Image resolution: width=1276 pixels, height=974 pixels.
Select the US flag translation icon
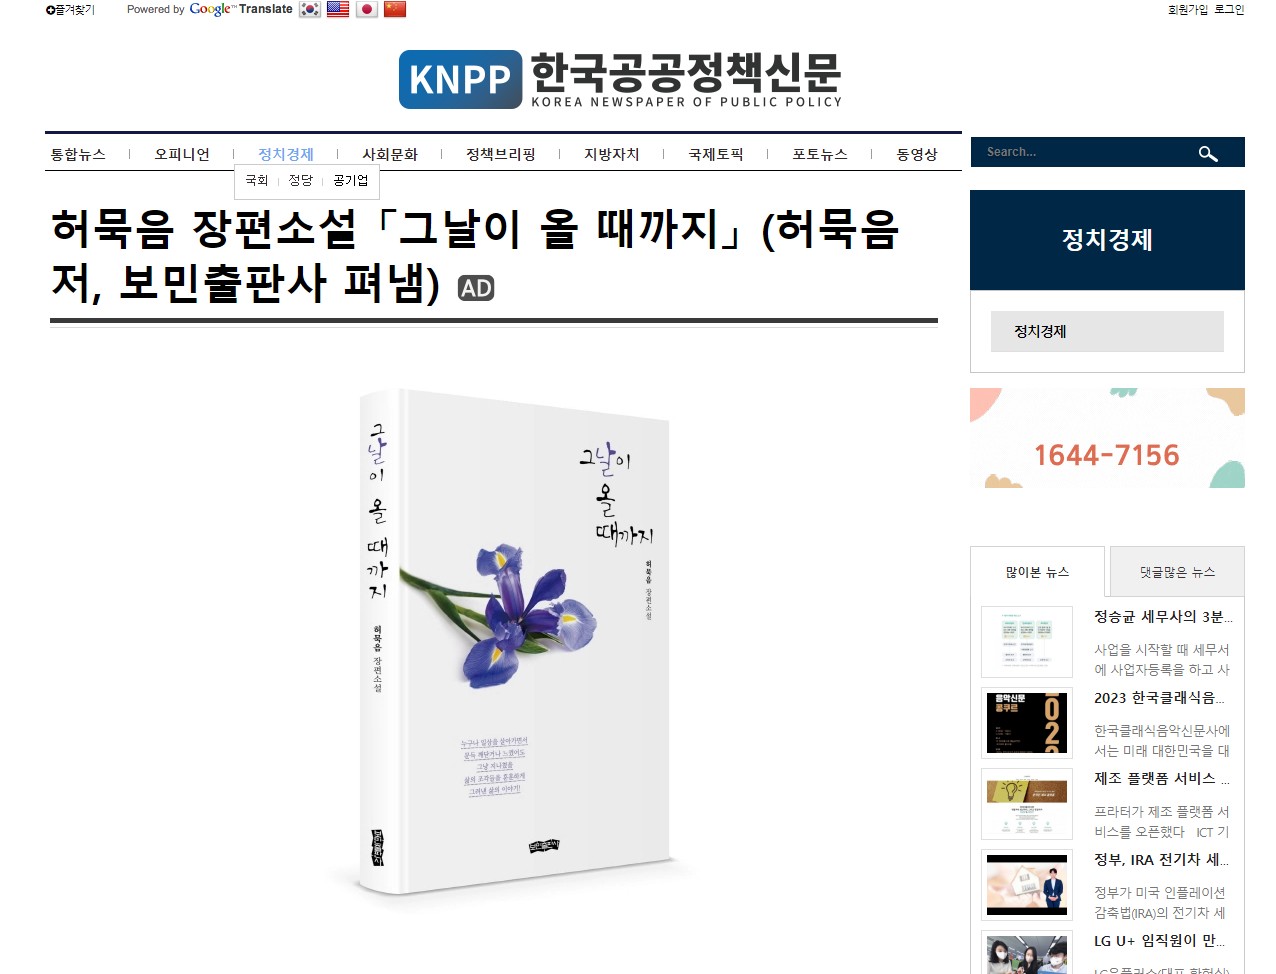338,9
